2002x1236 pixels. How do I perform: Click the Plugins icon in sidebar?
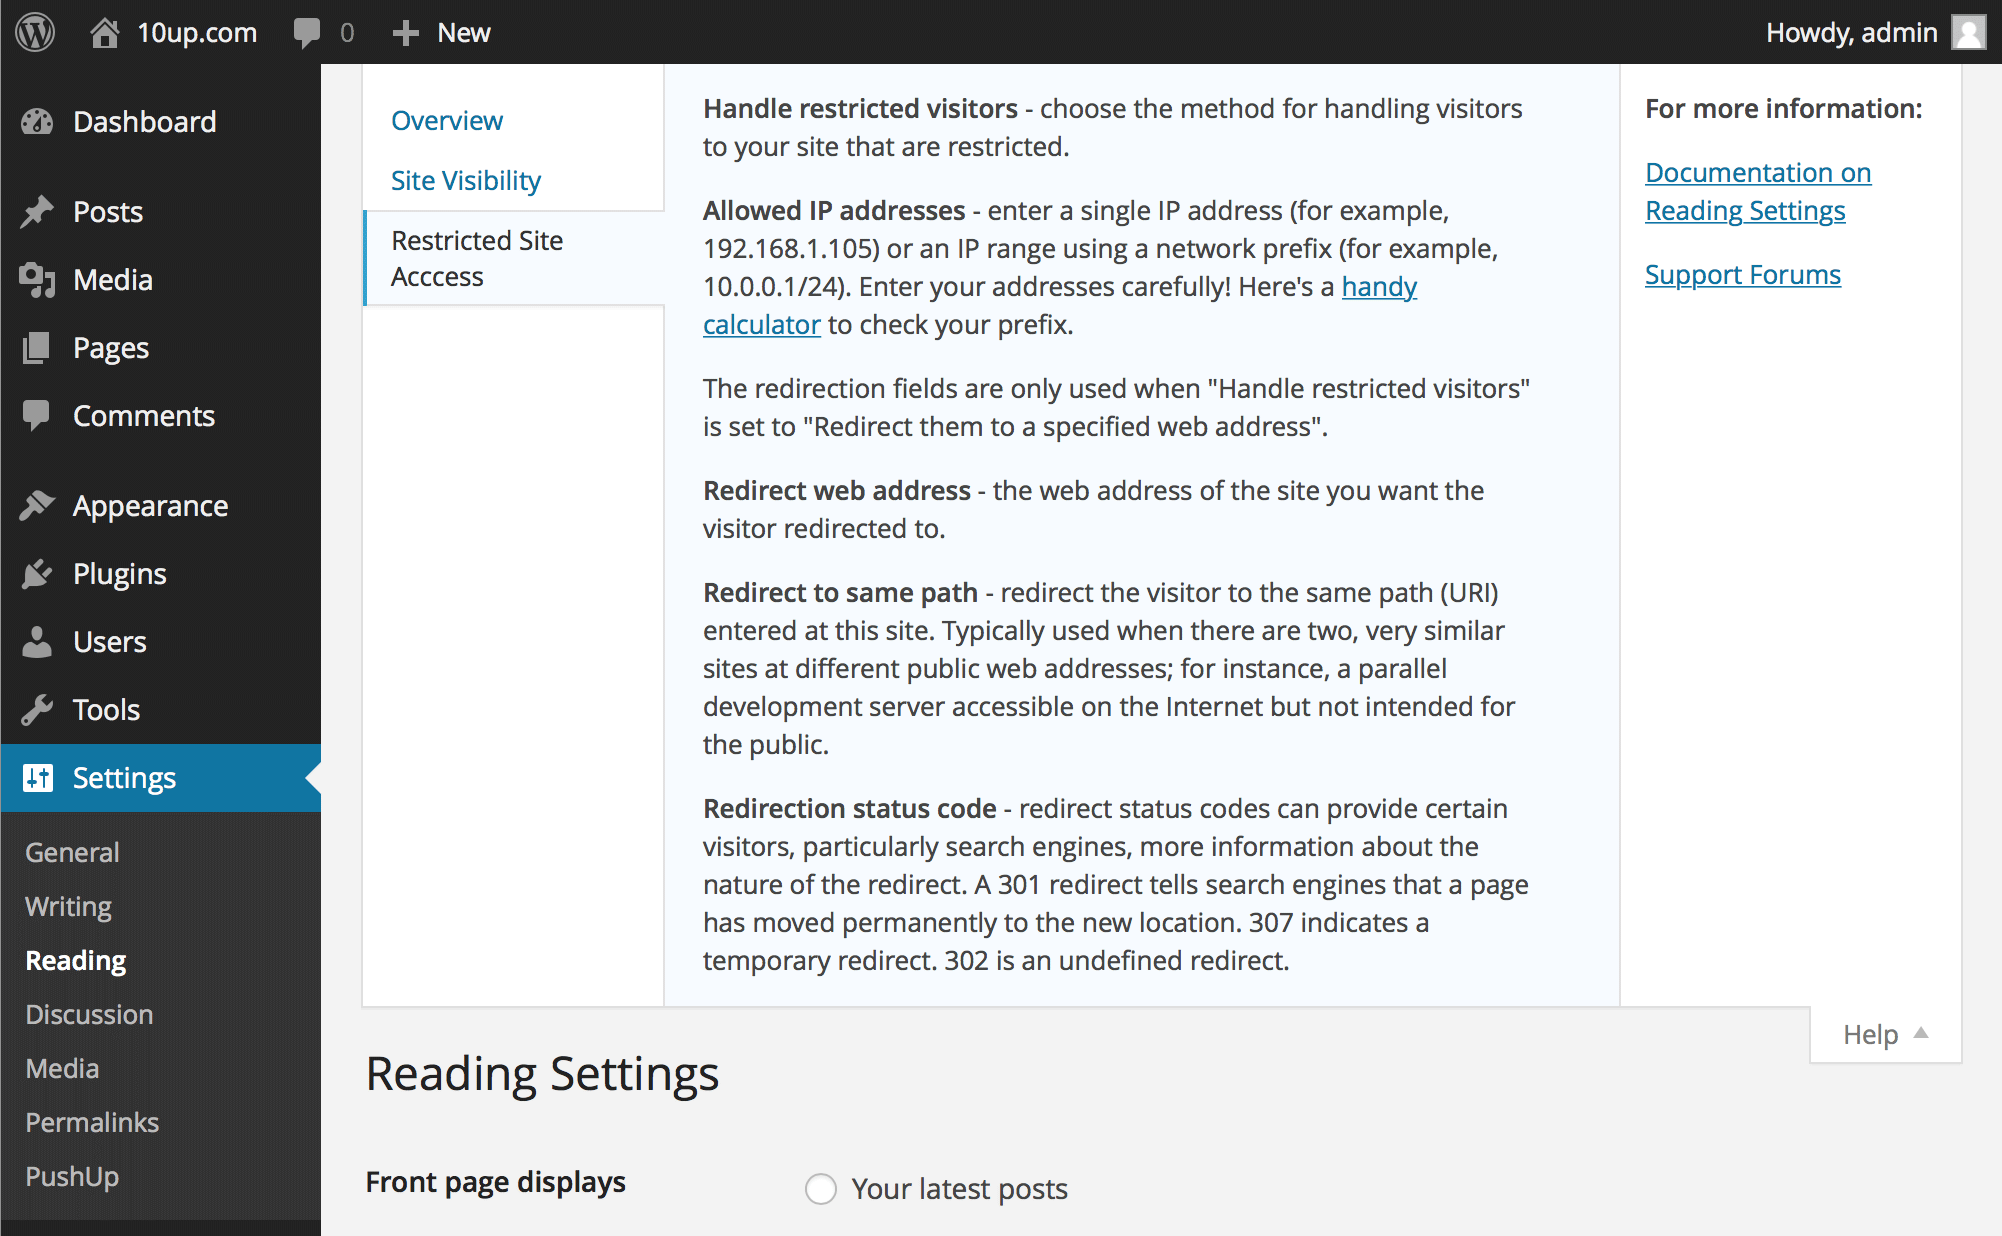(41, 572)
